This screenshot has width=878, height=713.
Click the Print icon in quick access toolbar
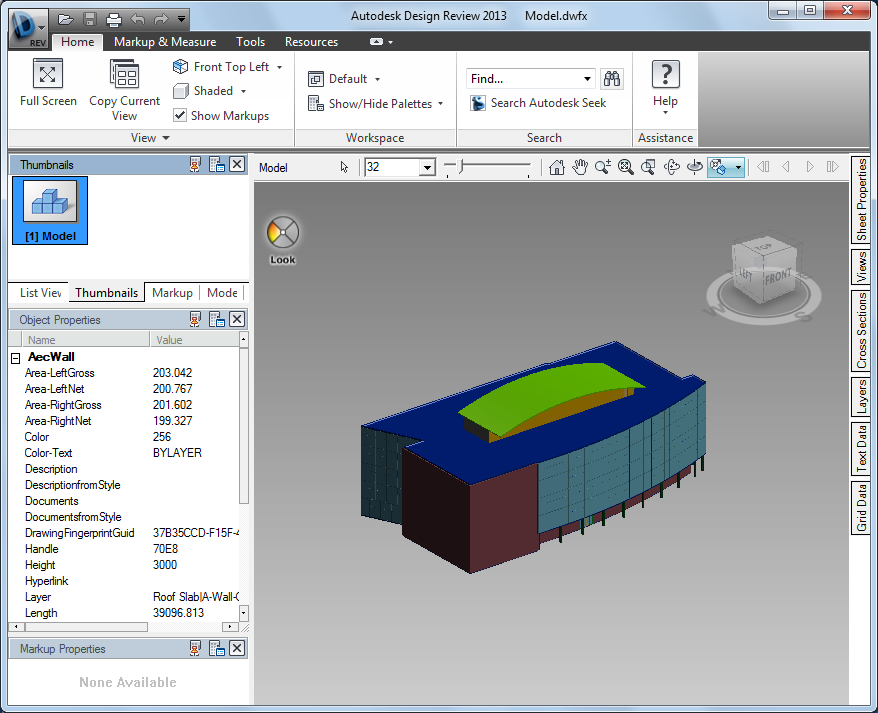pos(114,20)
